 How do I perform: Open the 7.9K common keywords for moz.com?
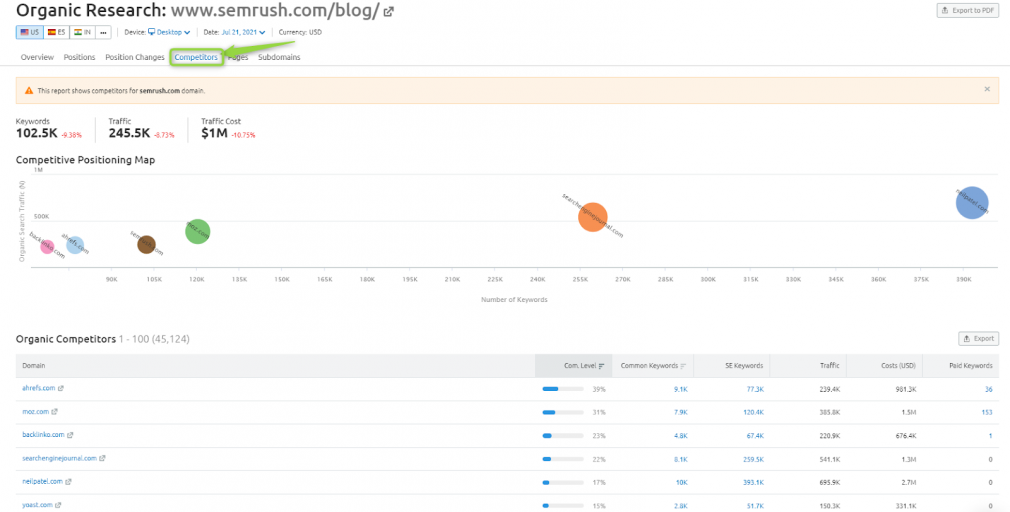(x=681, y=412)
